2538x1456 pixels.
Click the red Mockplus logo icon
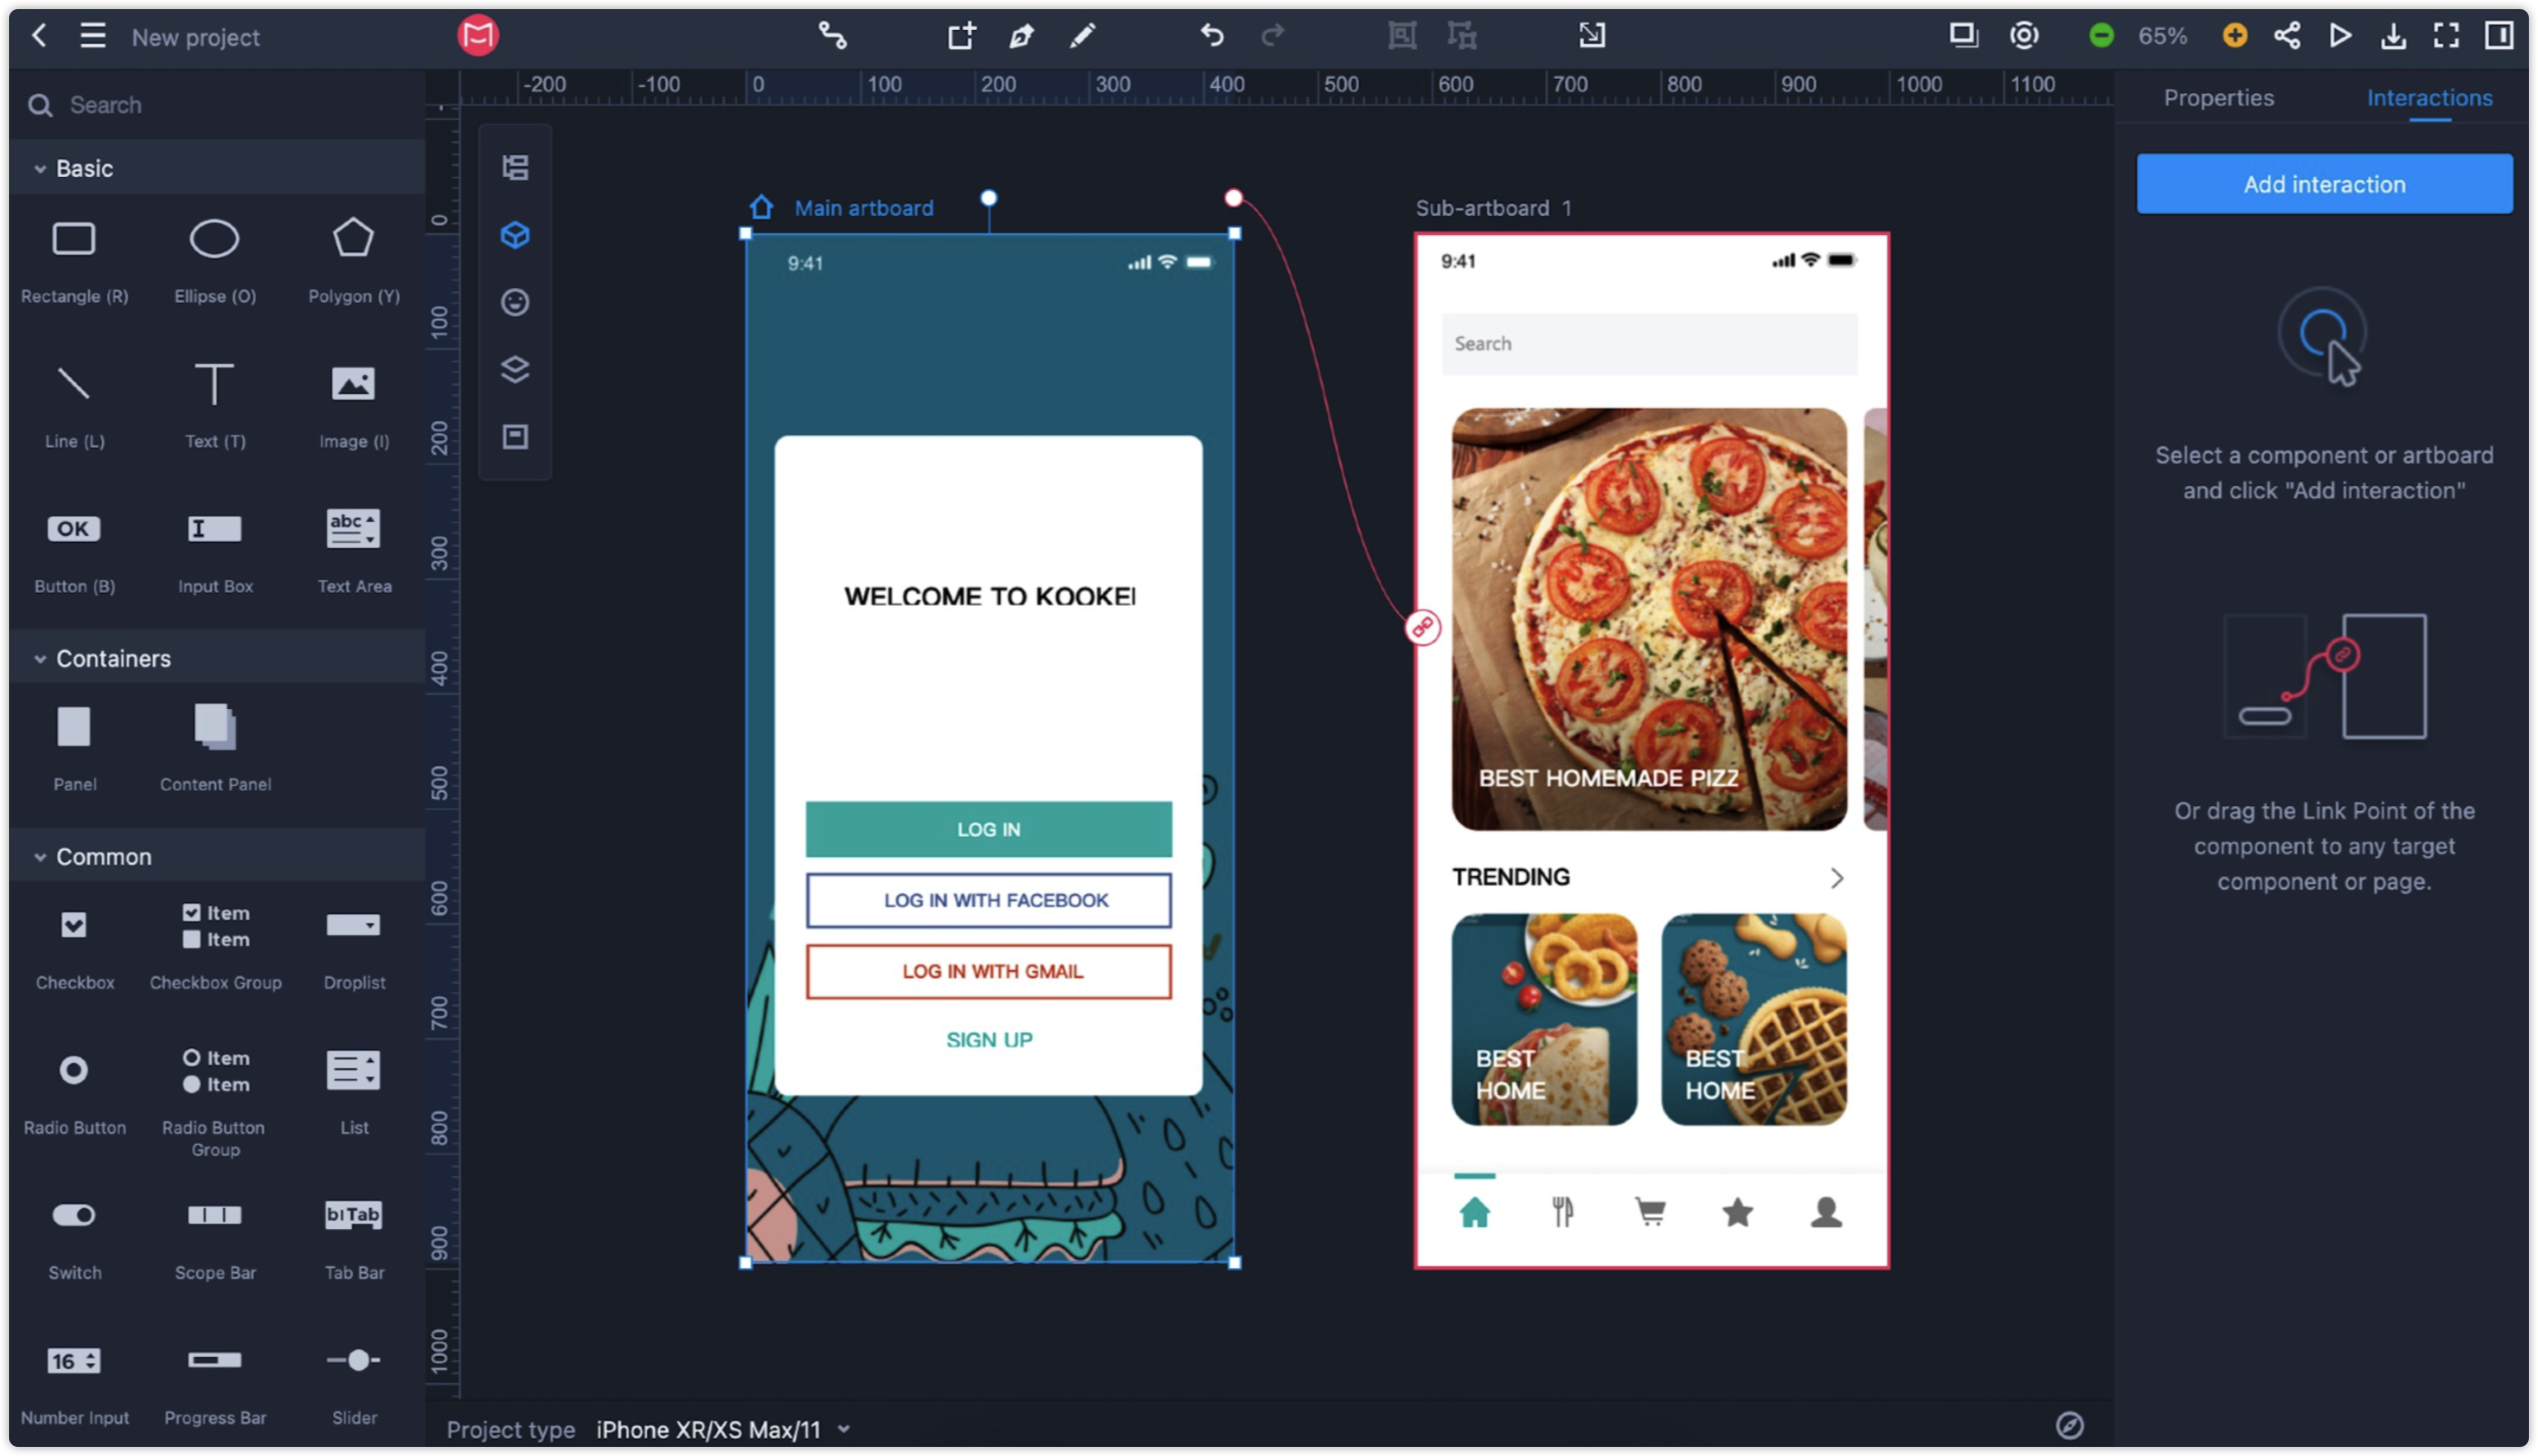pos(478,36)
